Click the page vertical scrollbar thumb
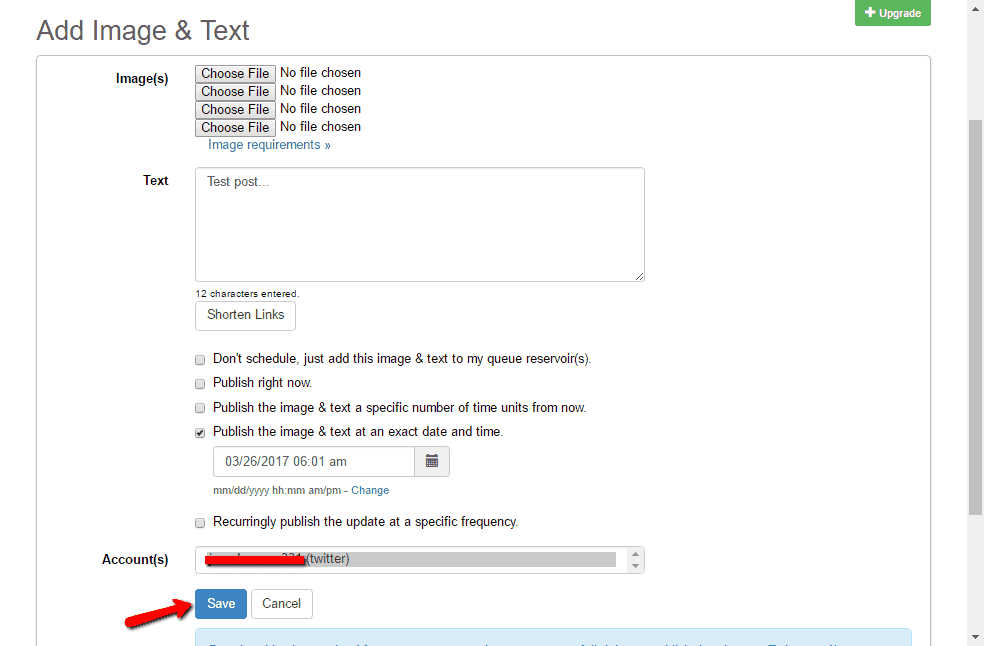Image resolution: width=984 pixels, height=646 pixels. [975, 317]
